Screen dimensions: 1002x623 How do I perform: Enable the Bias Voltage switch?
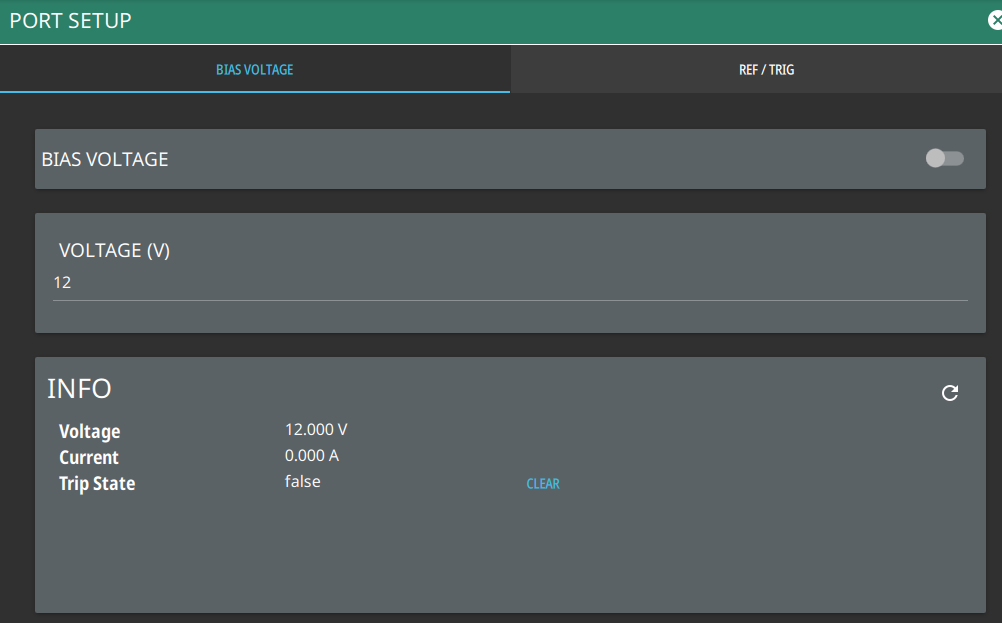[944, 158]
